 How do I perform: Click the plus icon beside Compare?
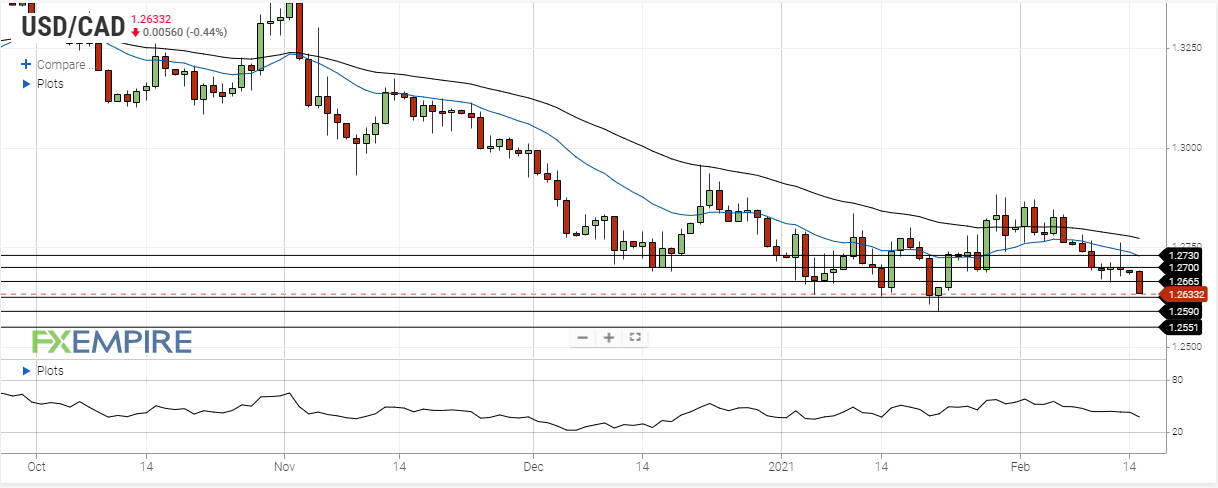(27, 64)
